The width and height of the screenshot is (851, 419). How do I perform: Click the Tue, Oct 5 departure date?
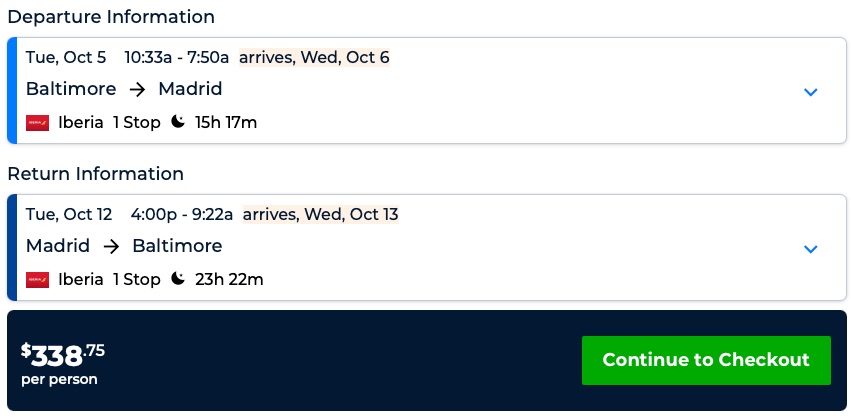(x=66, y=57)
